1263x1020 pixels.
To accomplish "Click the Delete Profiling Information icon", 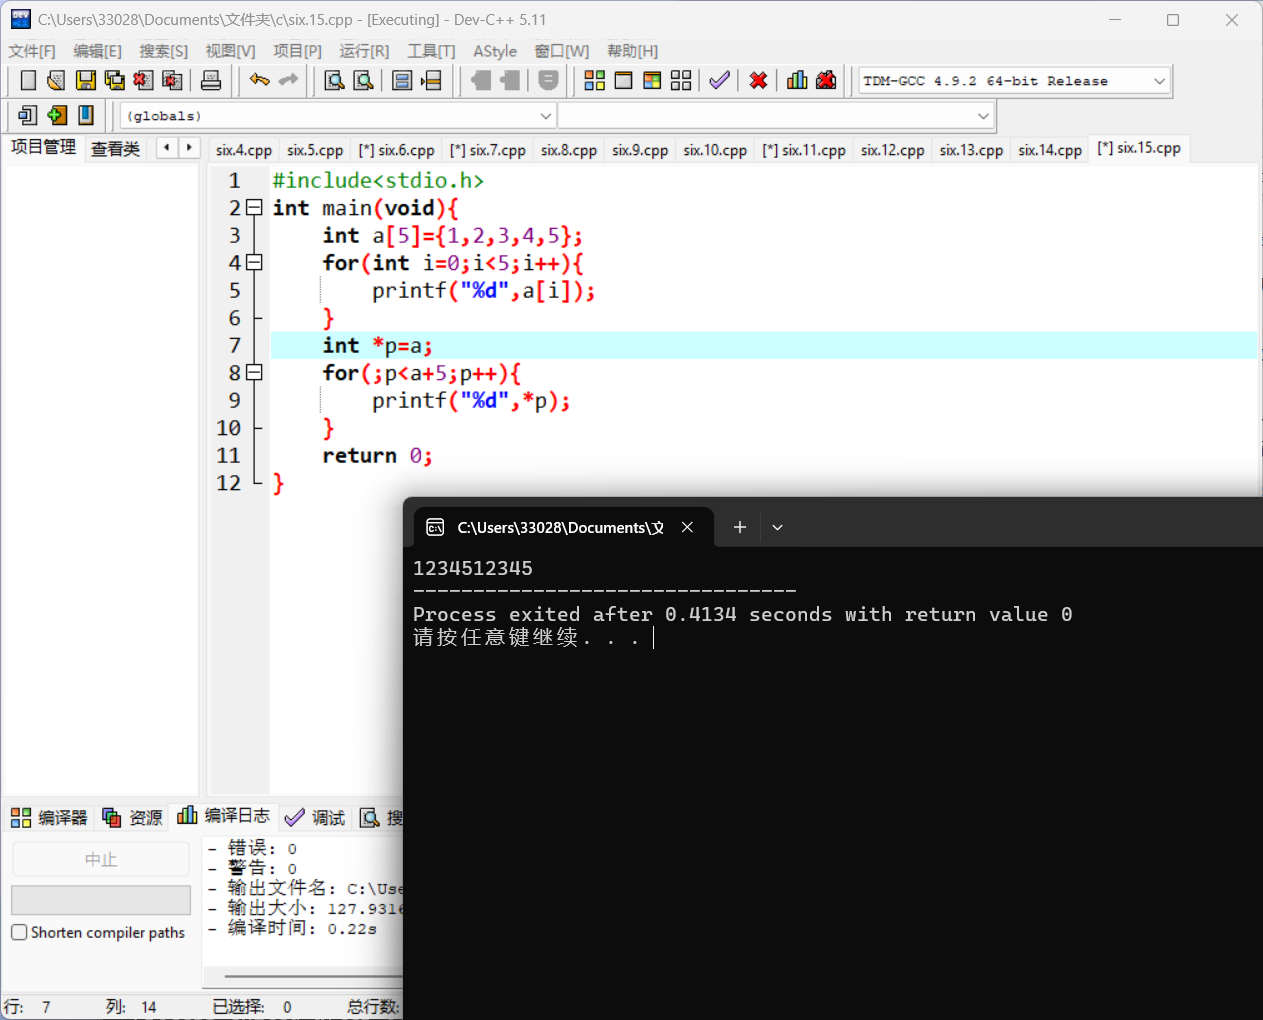I will click(826, 81).
